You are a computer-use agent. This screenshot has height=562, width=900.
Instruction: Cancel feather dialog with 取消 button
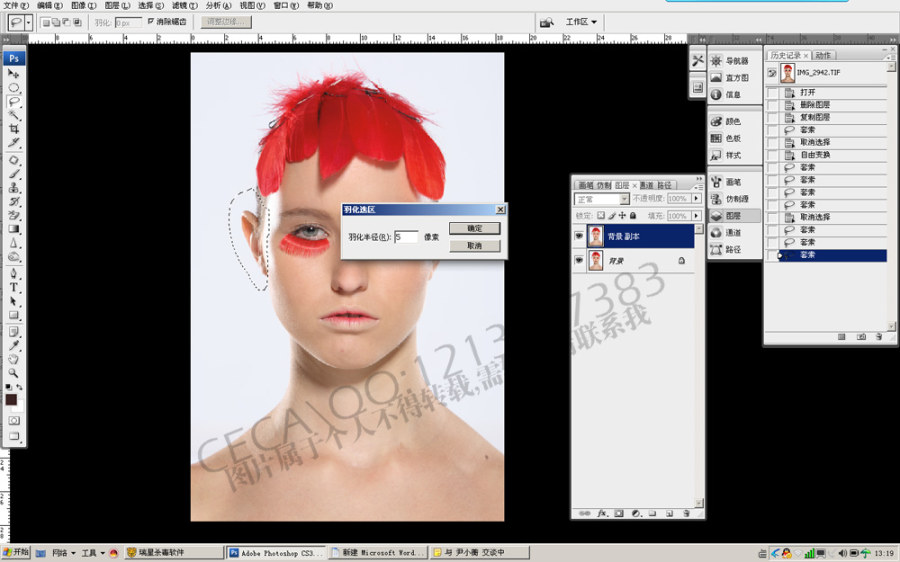475,246
